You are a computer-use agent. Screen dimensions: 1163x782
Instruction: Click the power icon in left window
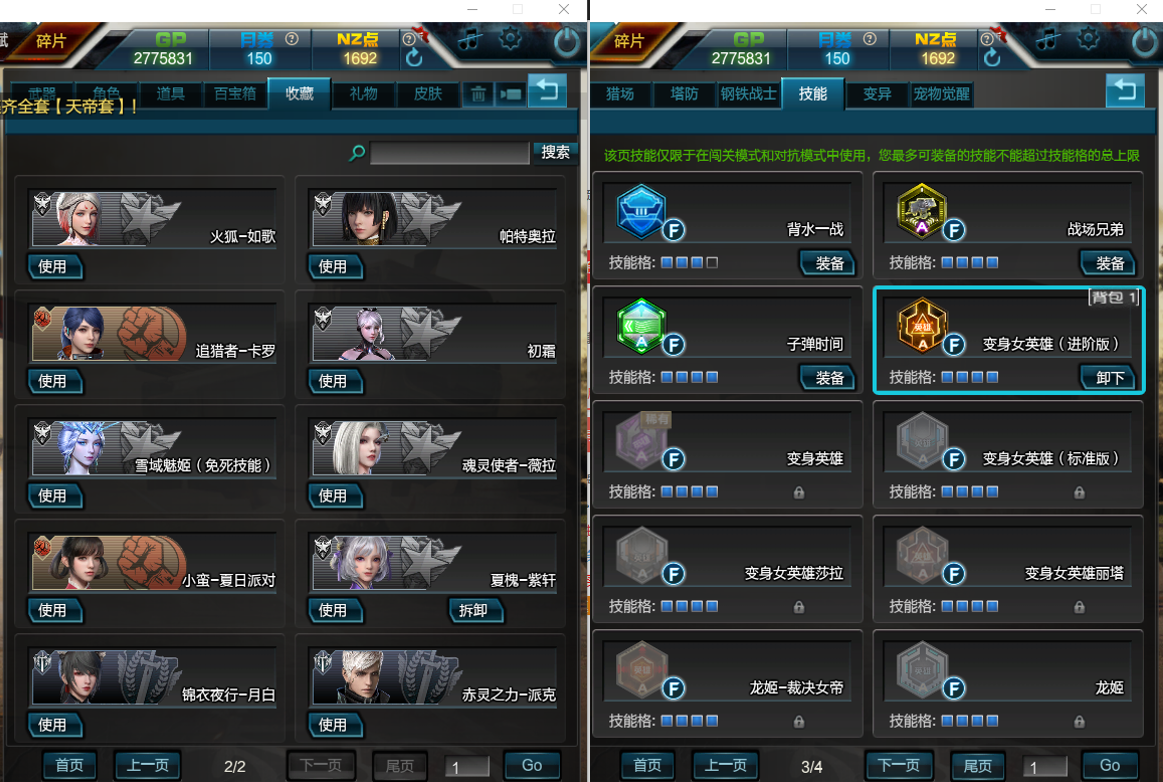(x=567, y=42)
